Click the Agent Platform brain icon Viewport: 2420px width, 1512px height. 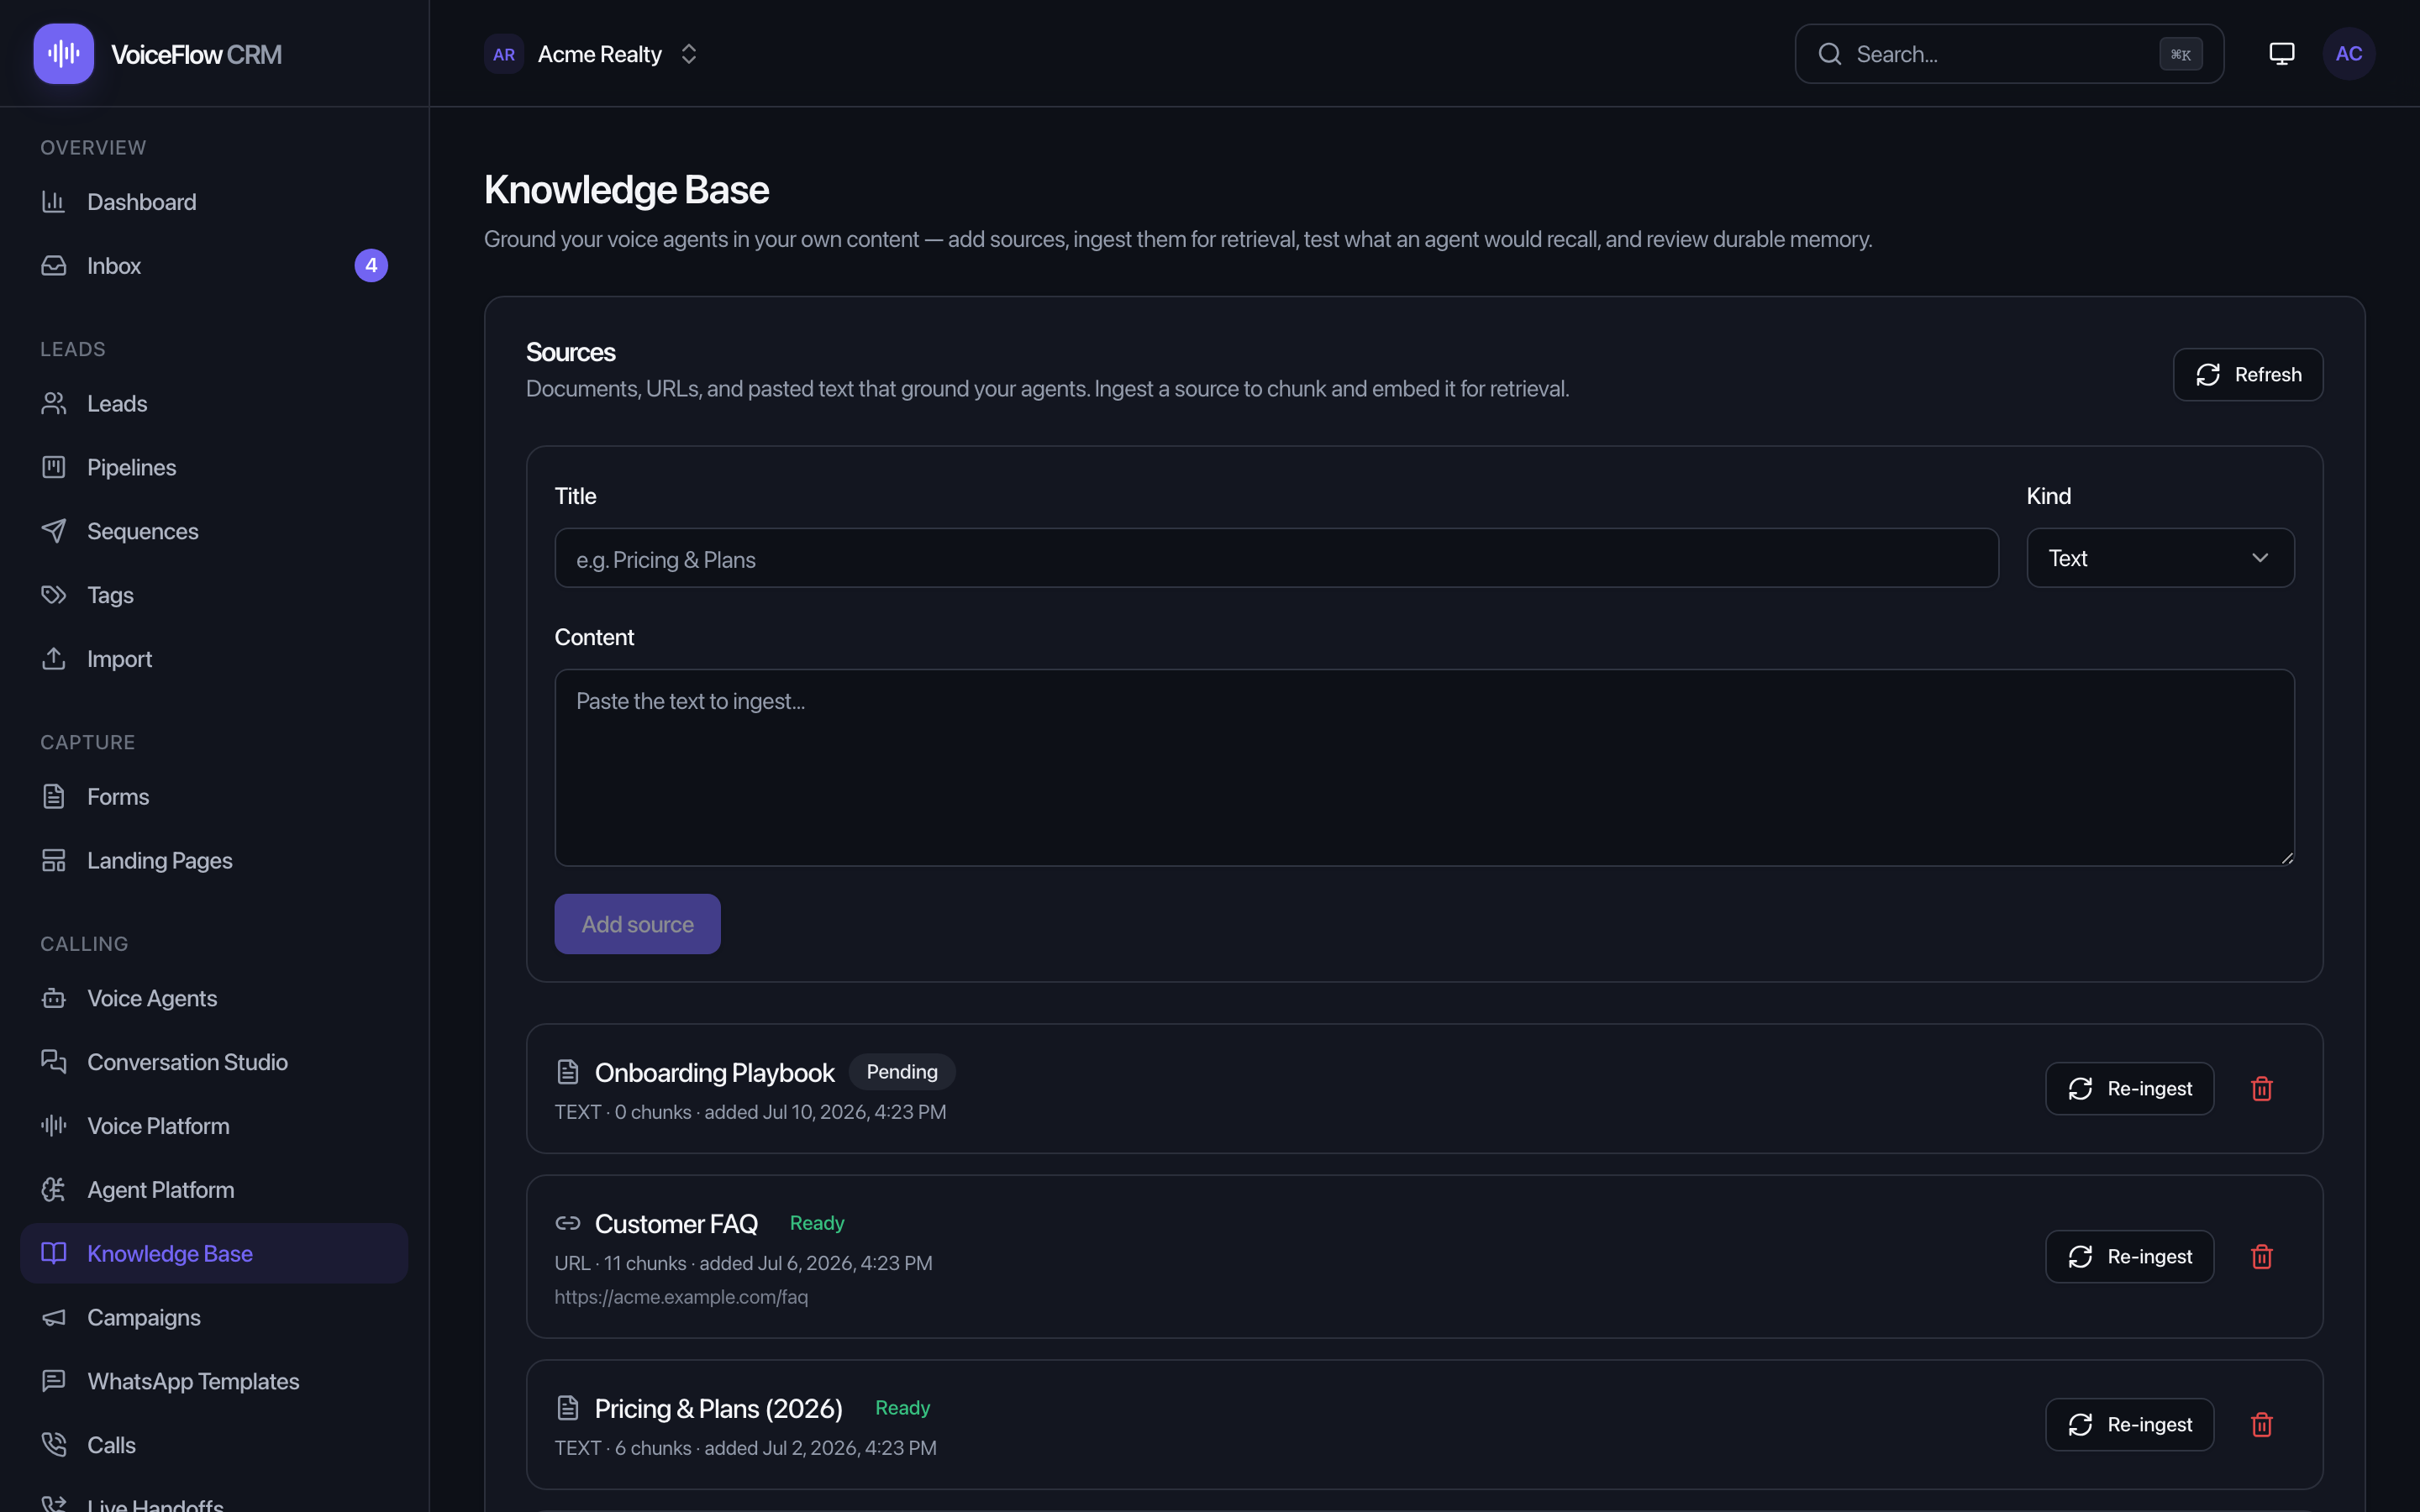pyautogui.click(x=54, y=1190)
